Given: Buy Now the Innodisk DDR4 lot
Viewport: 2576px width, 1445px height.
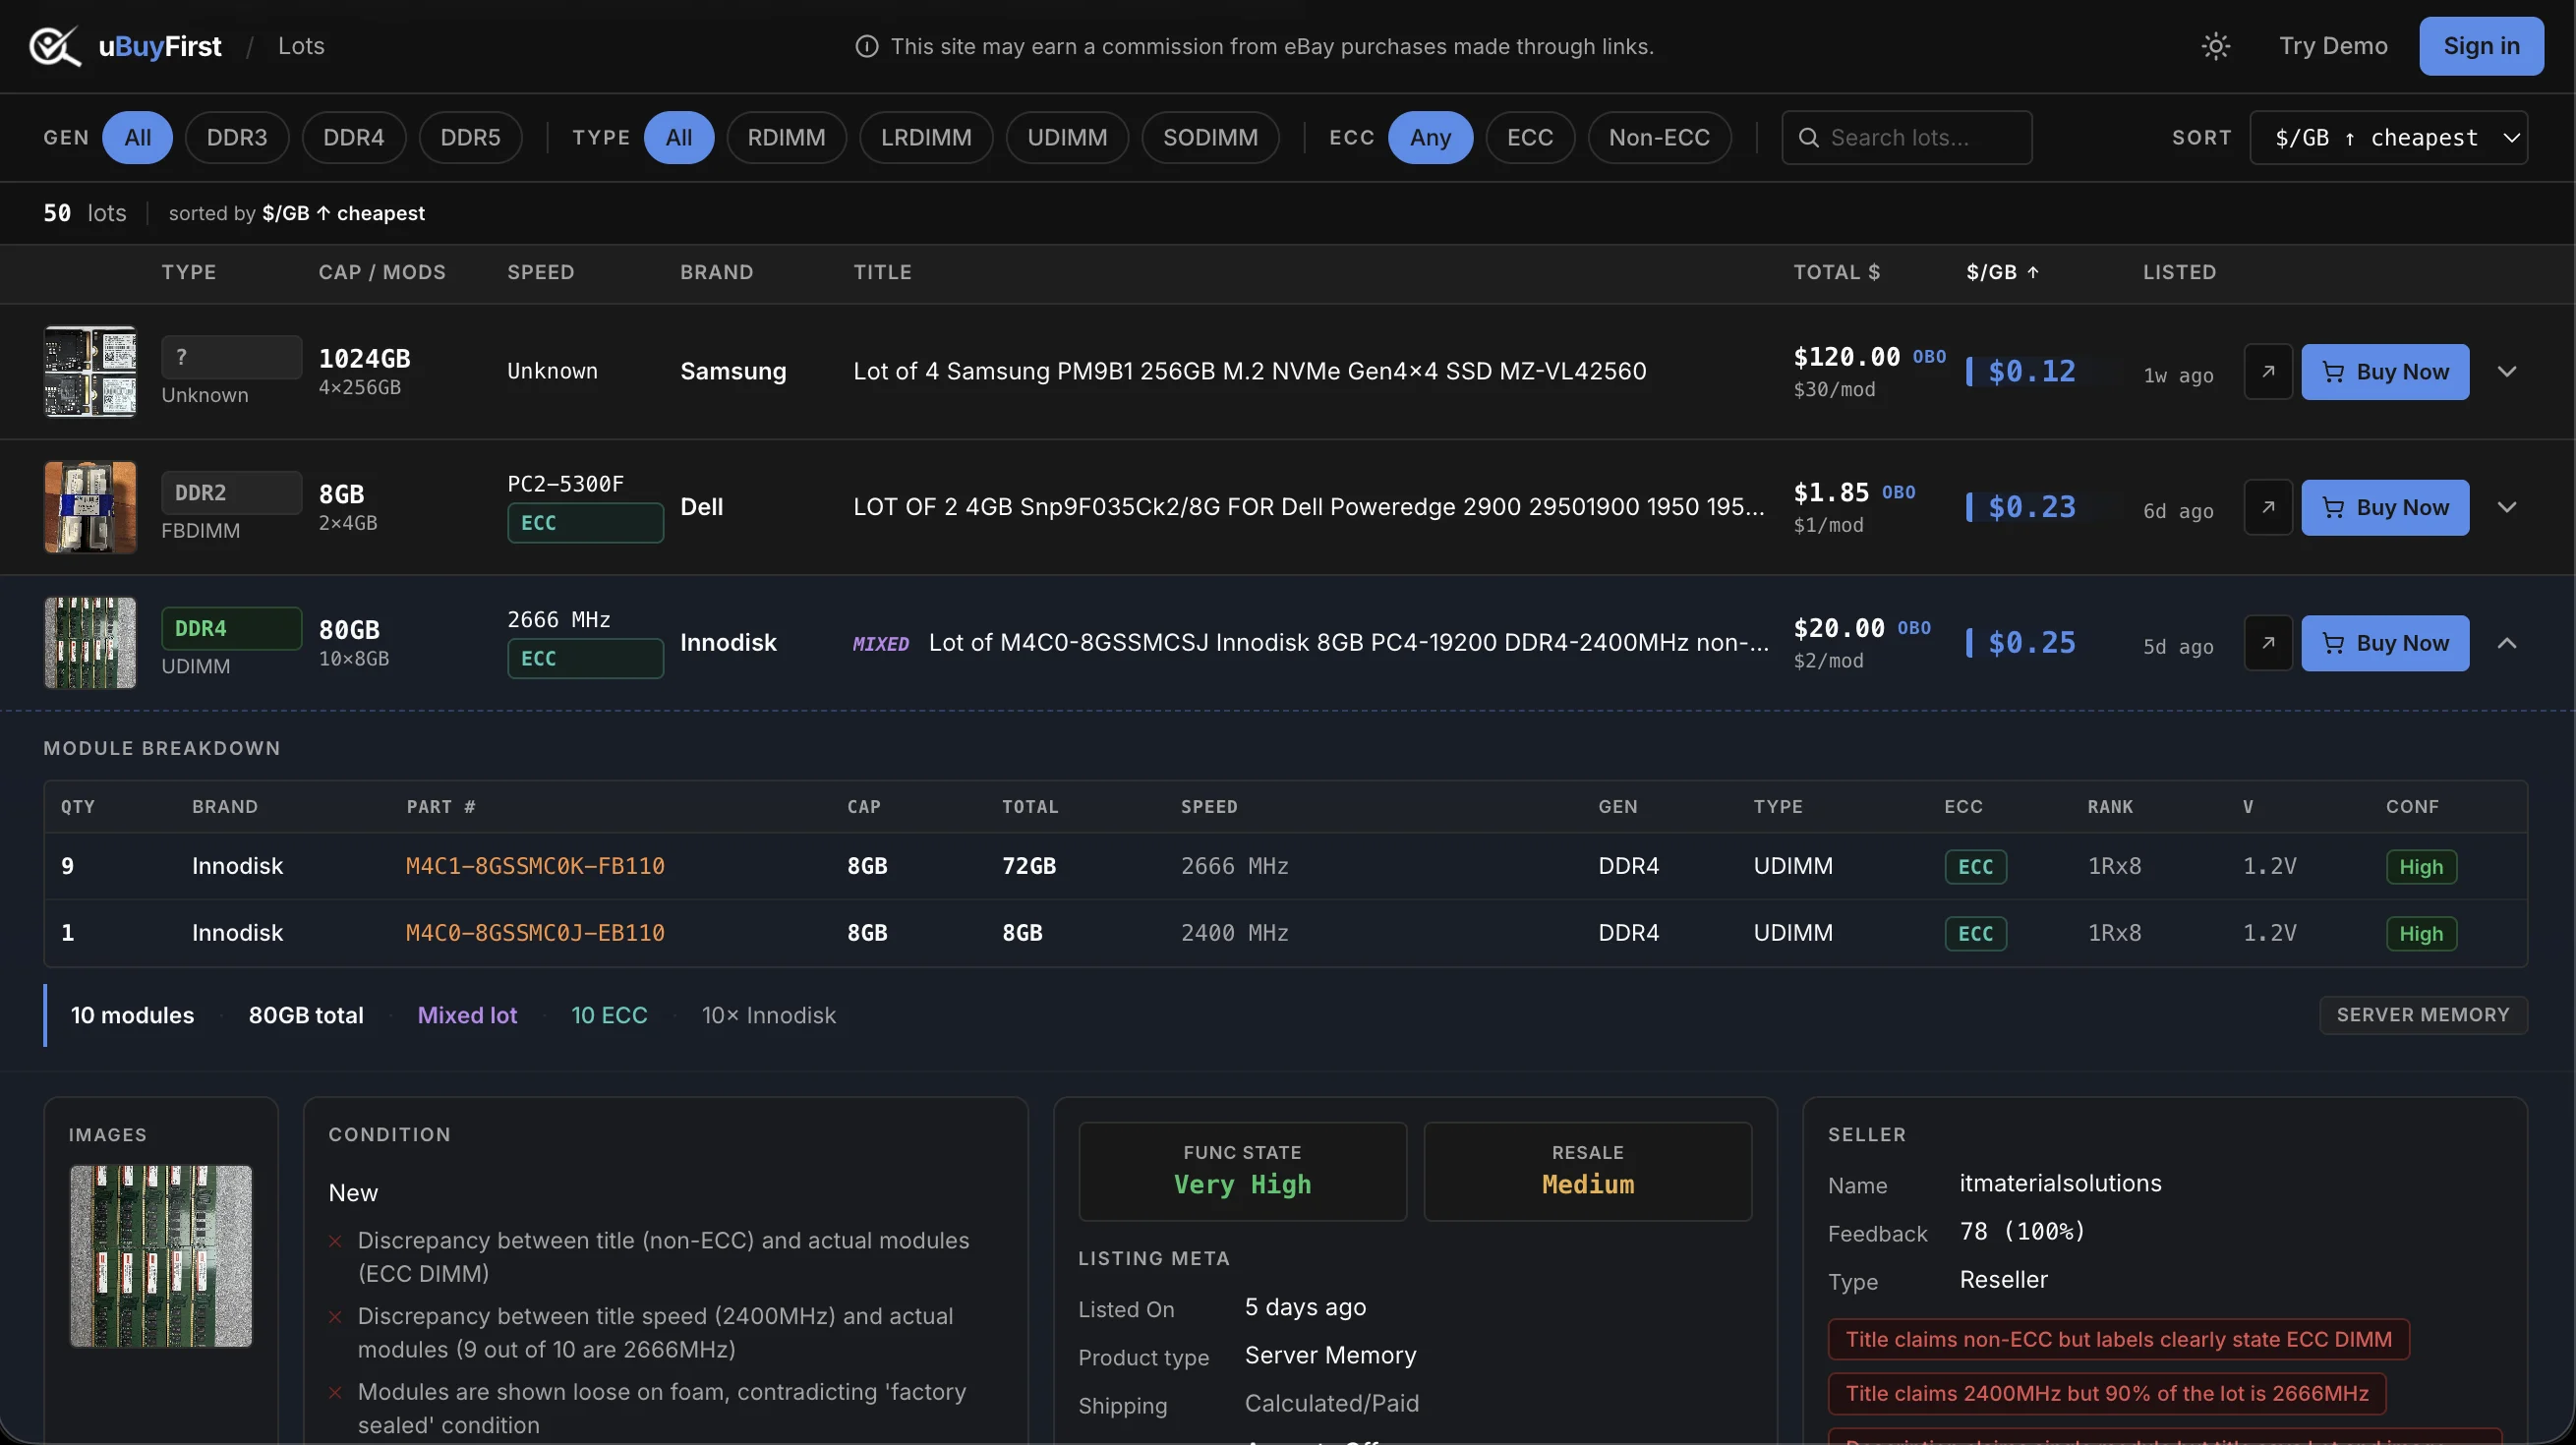Looking at the screenshot, I should click(x=2385, y=643).
